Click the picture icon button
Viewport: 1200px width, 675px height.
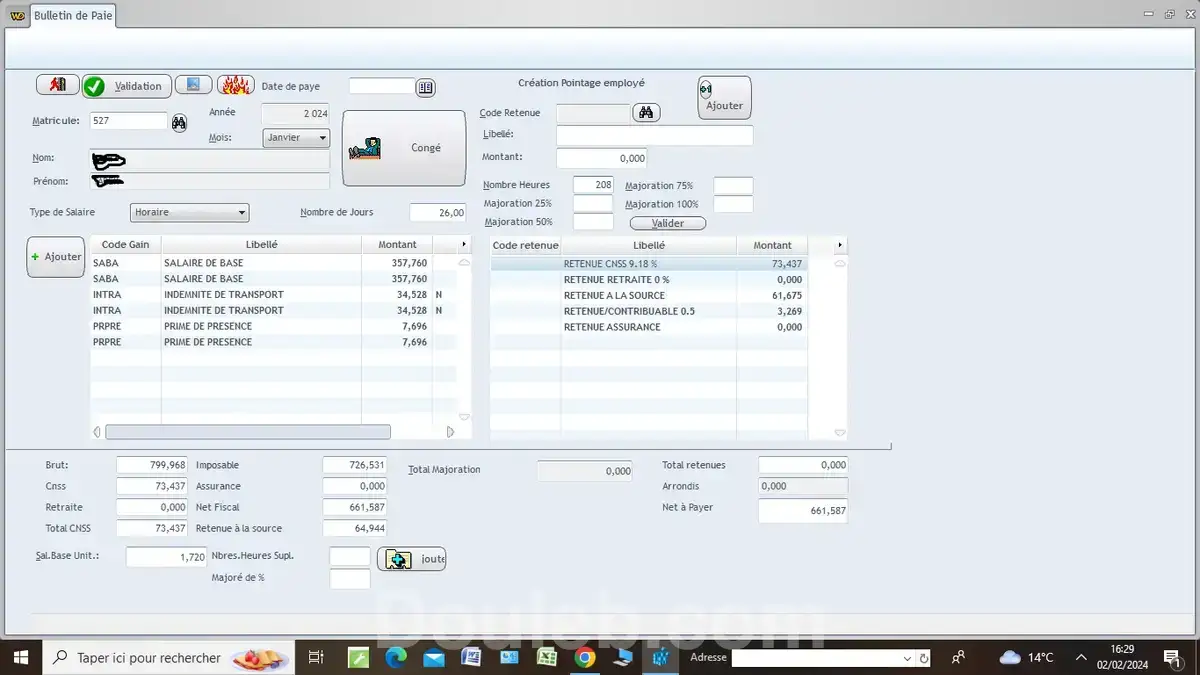pos(194,86)
